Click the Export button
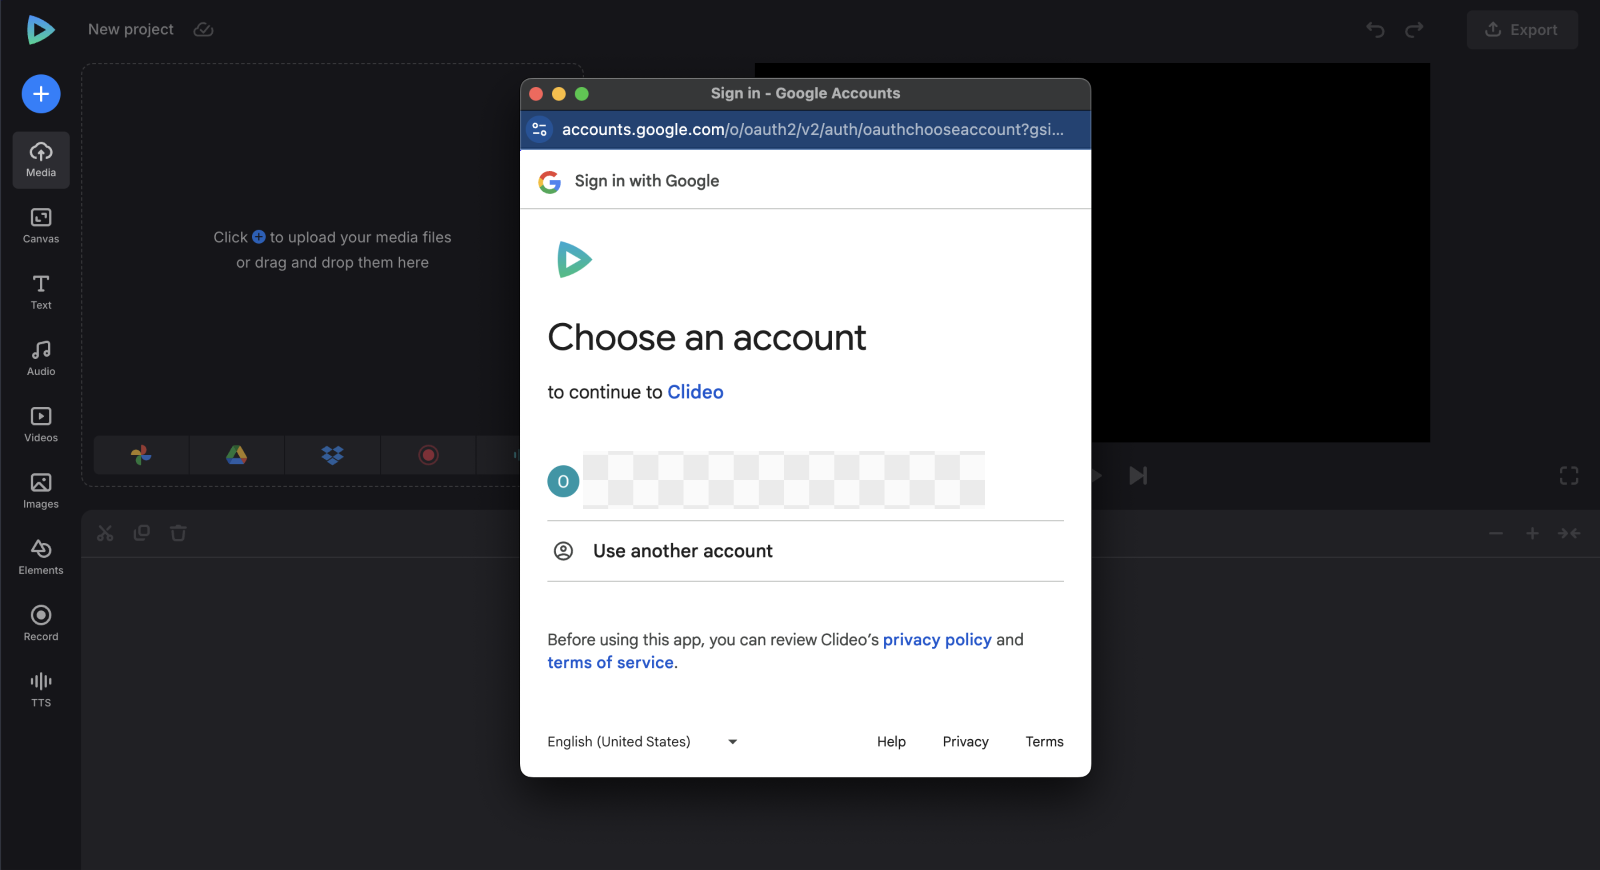 (1522, 30)
